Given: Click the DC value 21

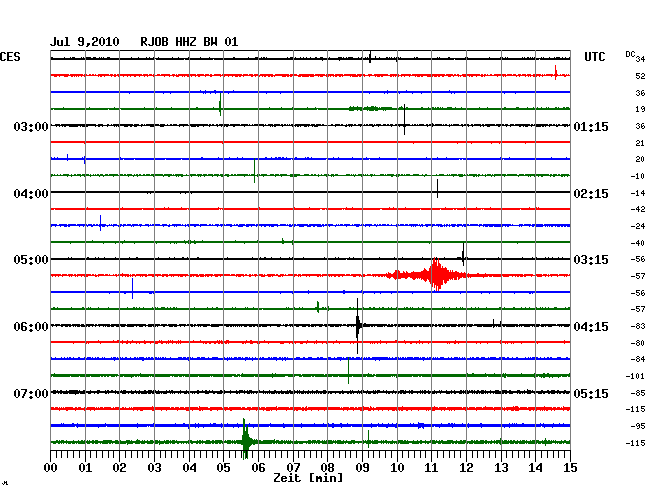Looking at the screenshot, I should (x=640, y=143).
